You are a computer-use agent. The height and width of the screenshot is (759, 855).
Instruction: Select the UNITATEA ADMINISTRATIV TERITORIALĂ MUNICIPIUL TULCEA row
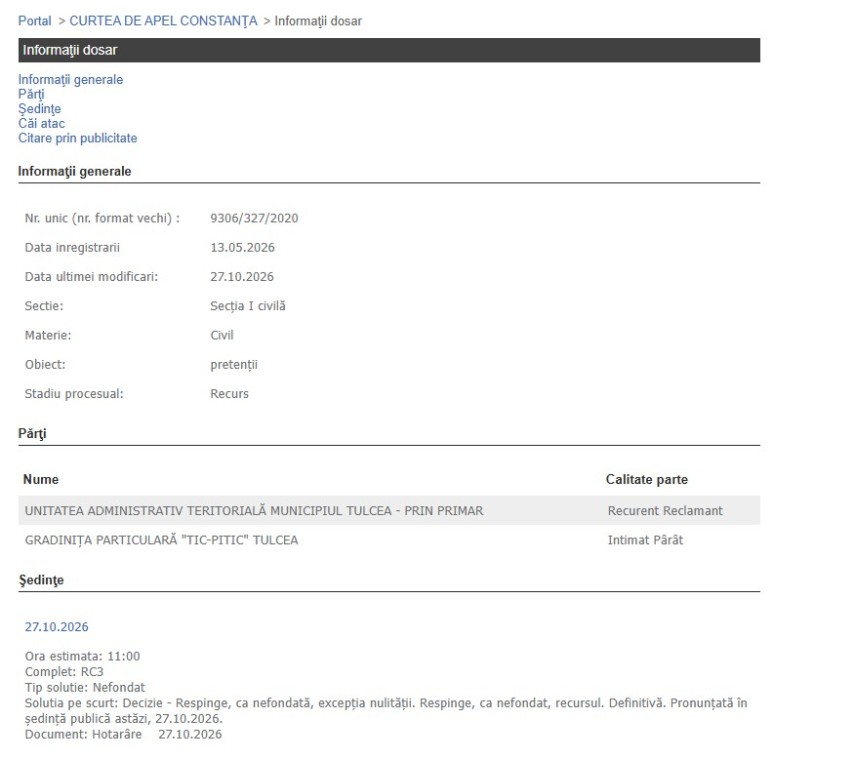pos(389,510)
